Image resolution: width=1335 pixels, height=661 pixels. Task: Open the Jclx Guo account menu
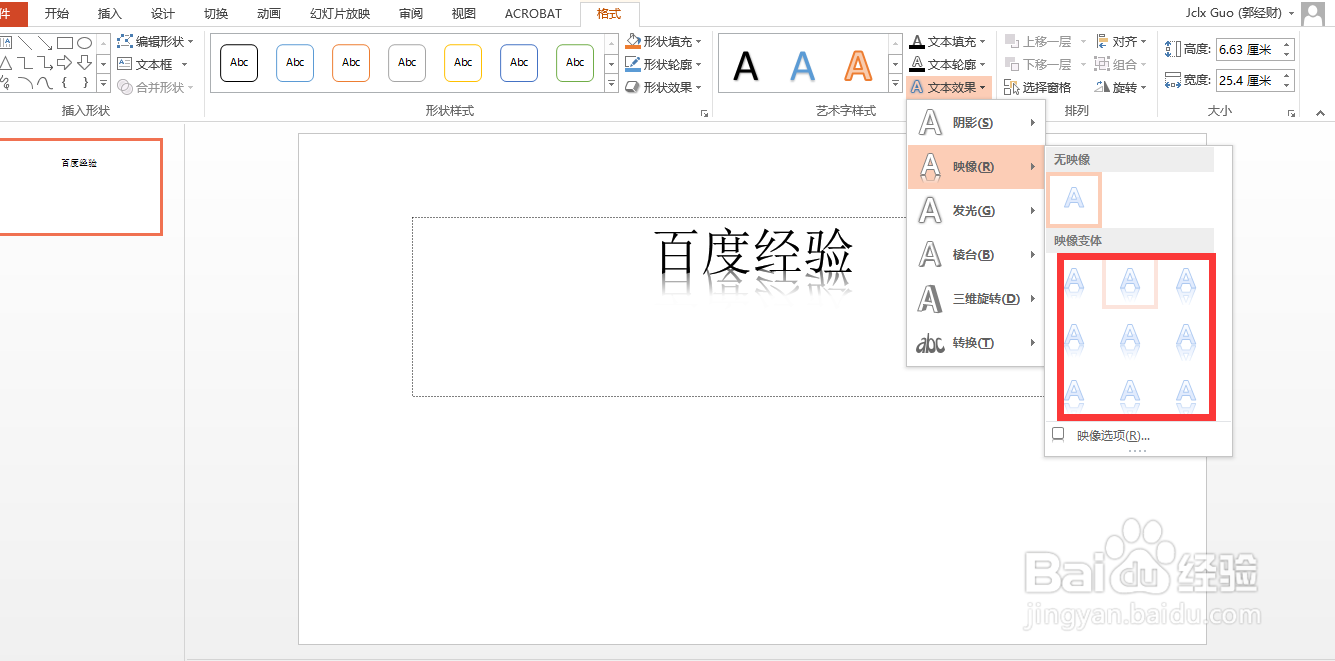click(x=1238, y=13)
